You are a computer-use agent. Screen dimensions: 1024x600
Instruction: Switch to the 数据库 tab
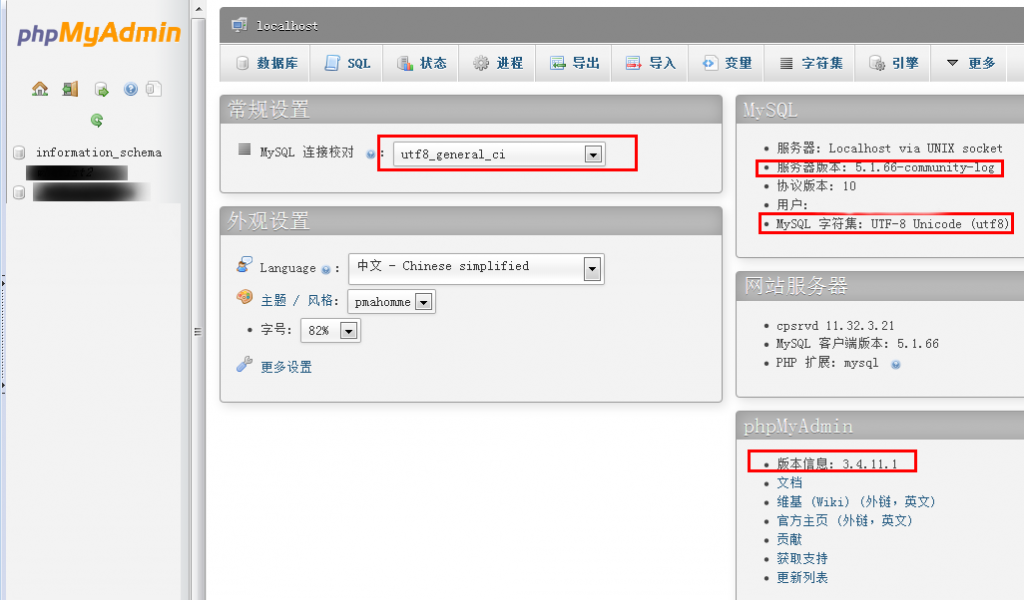pos(267,63)
